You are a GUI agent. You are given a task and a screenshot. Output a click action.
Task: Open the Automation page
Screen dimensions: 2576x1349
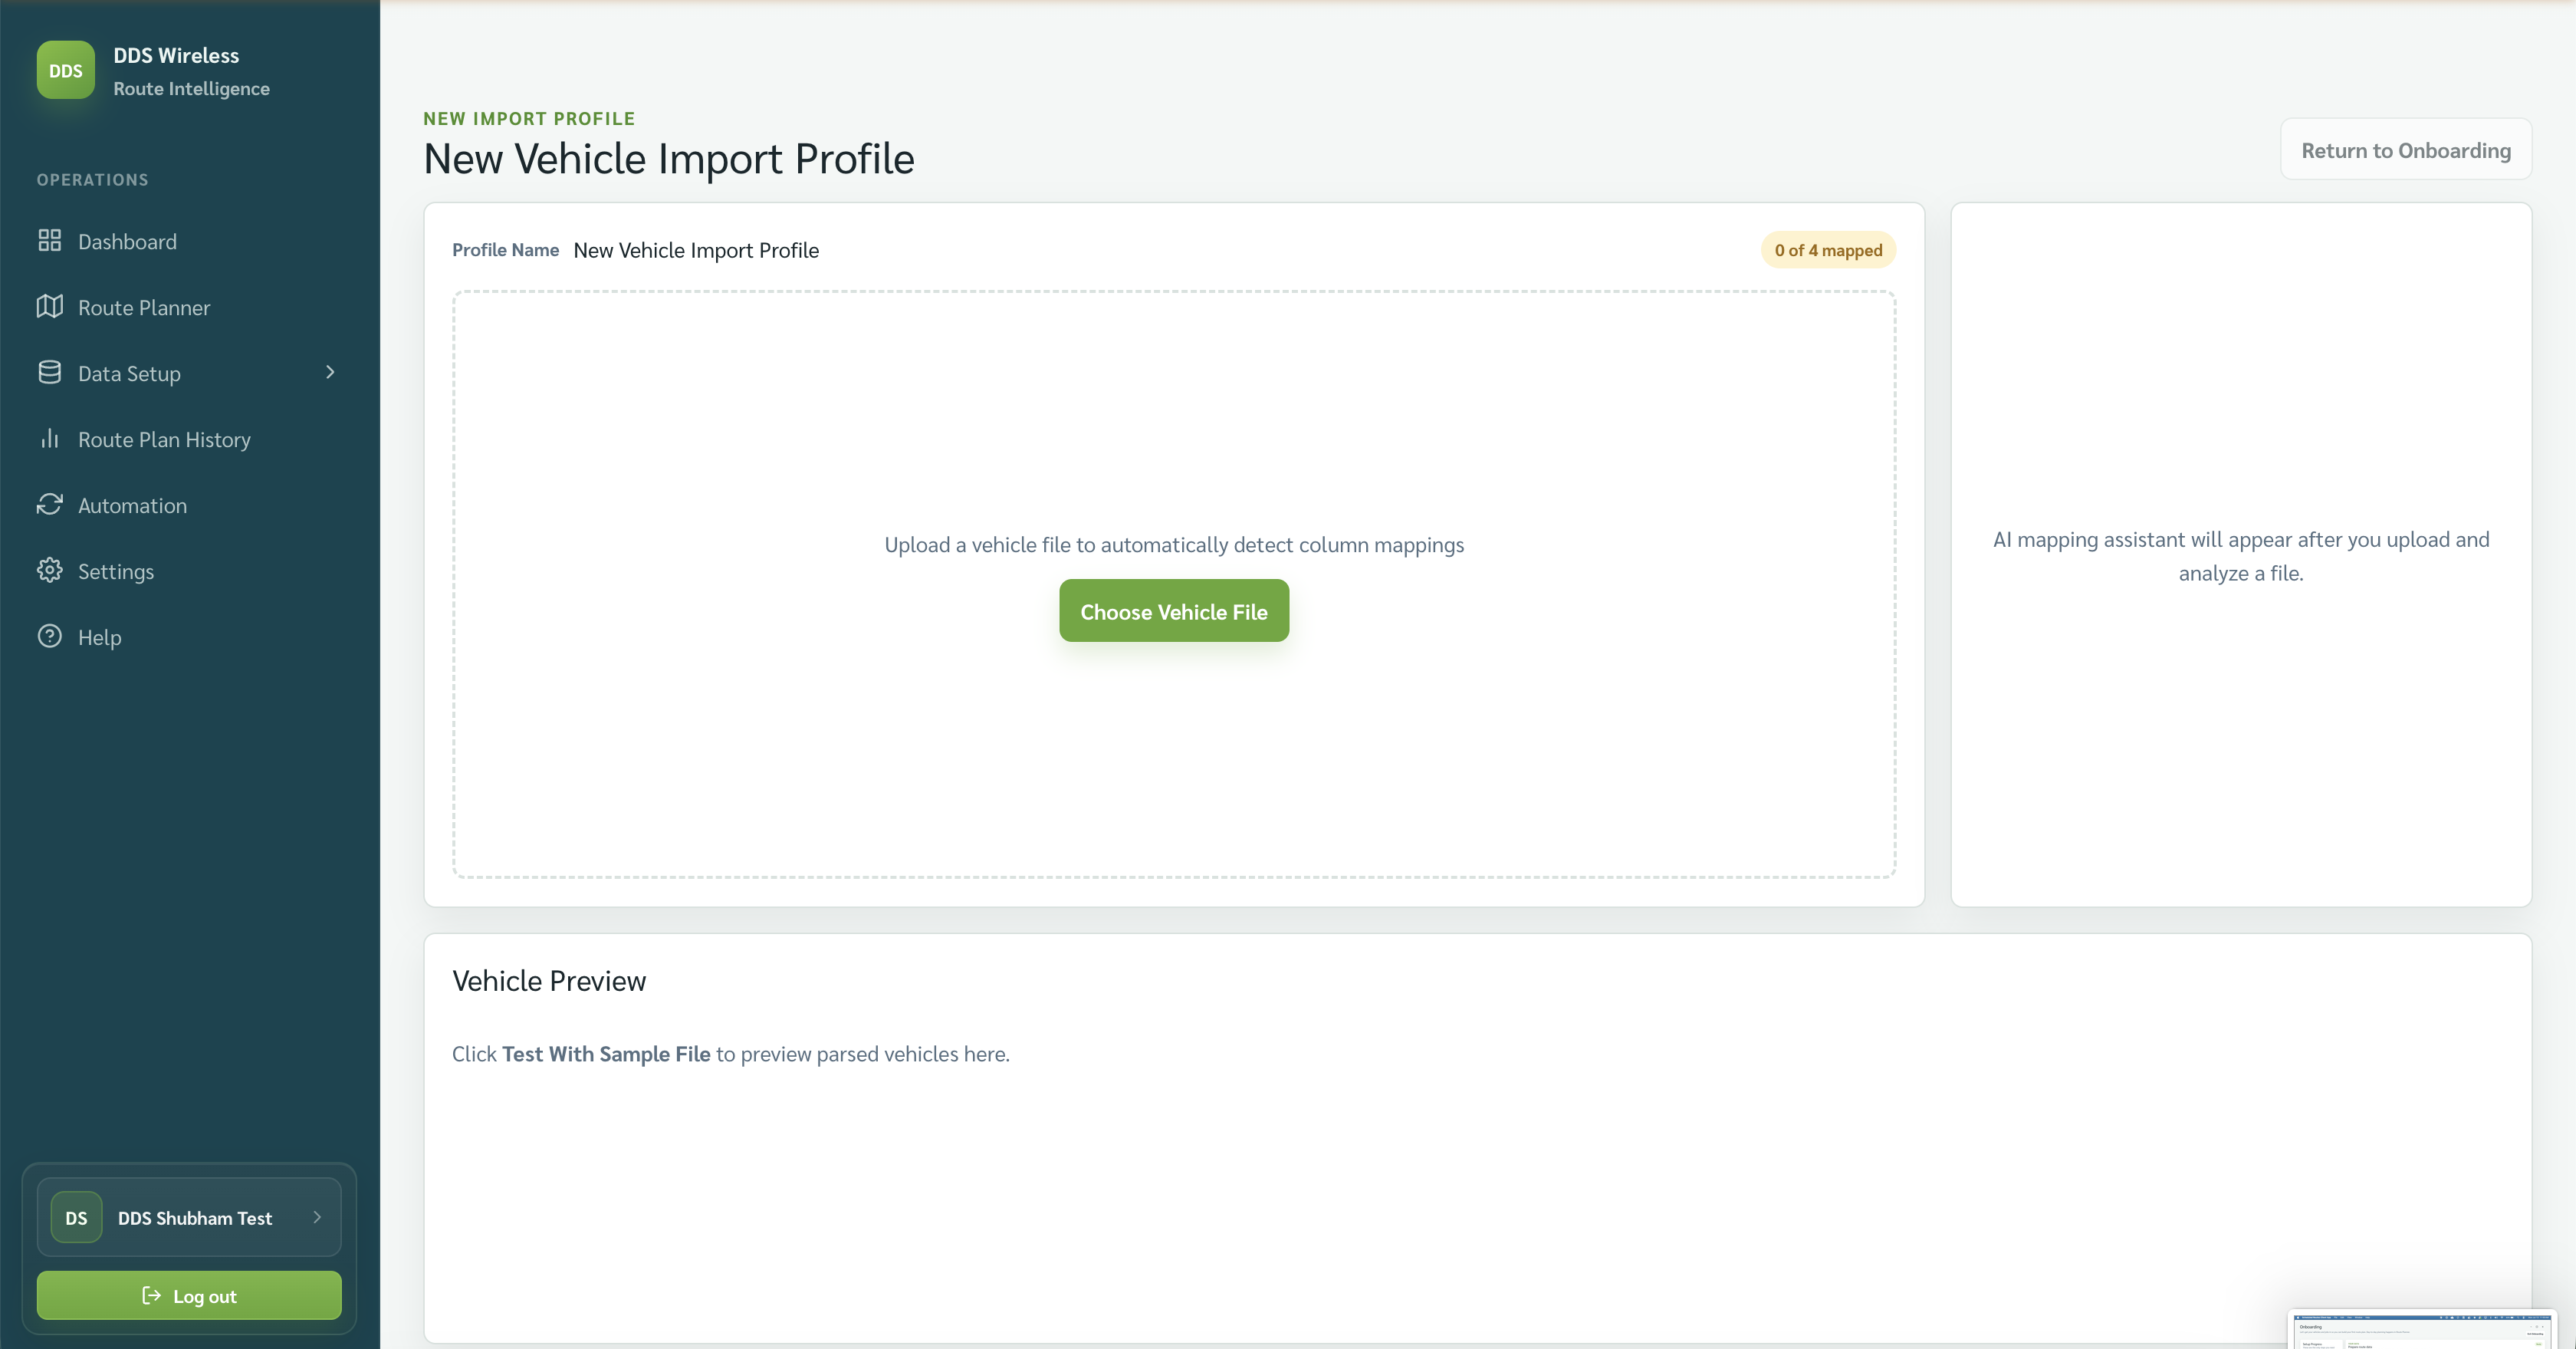(x=189, y=505)
